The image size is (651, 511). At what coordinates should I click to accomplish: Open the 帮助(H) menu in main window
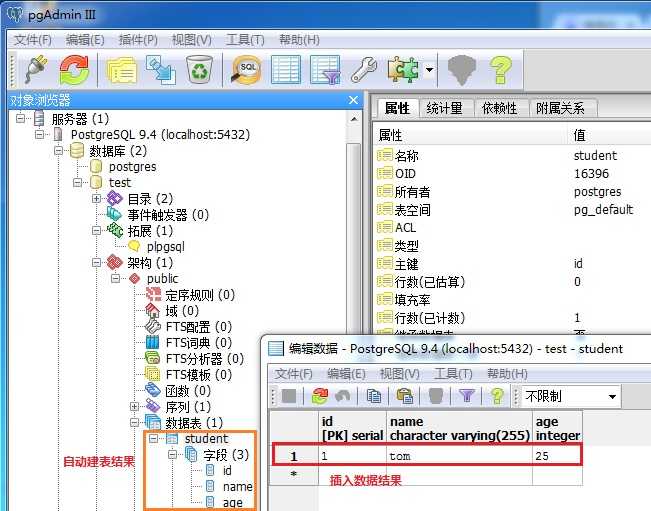point(299,40)
